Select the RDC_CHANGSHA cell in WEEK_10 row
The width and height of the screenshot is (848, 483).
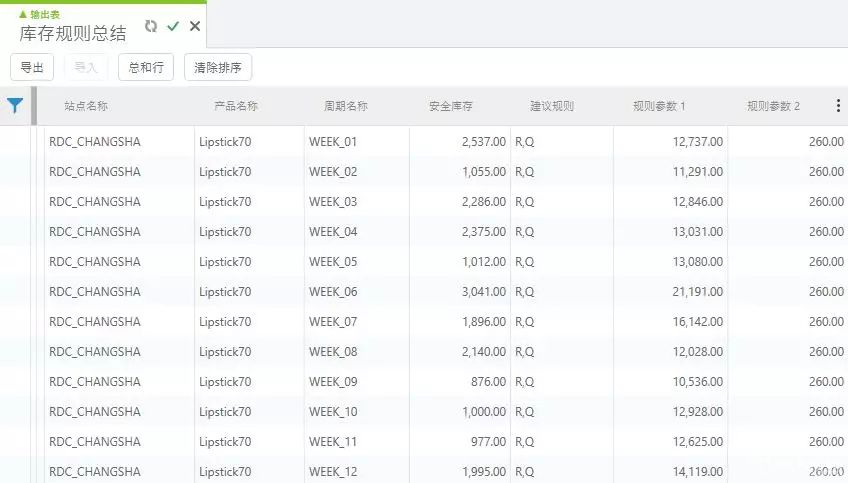click(x=95, y=412)
